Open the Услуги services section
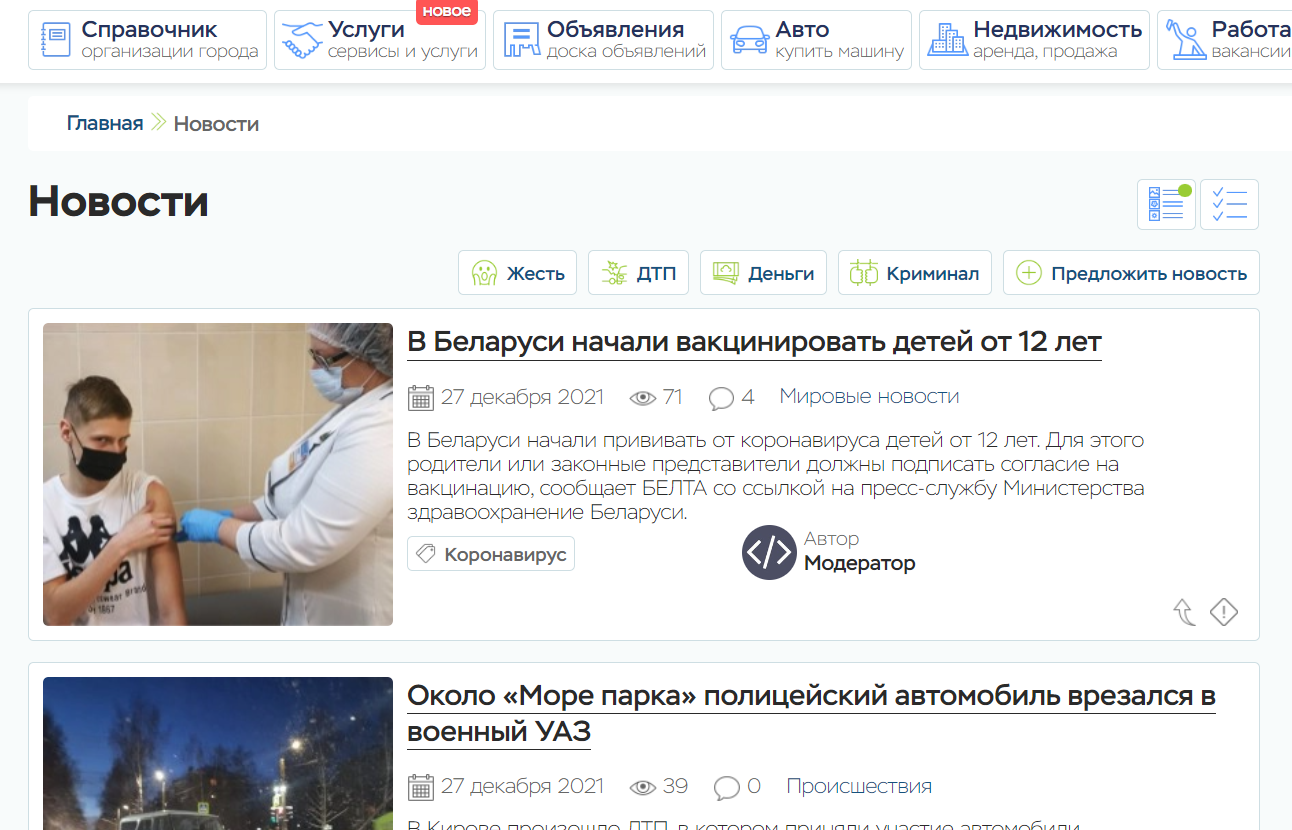Viewport: 1292px width, 830px height. (x=380, y=40)
